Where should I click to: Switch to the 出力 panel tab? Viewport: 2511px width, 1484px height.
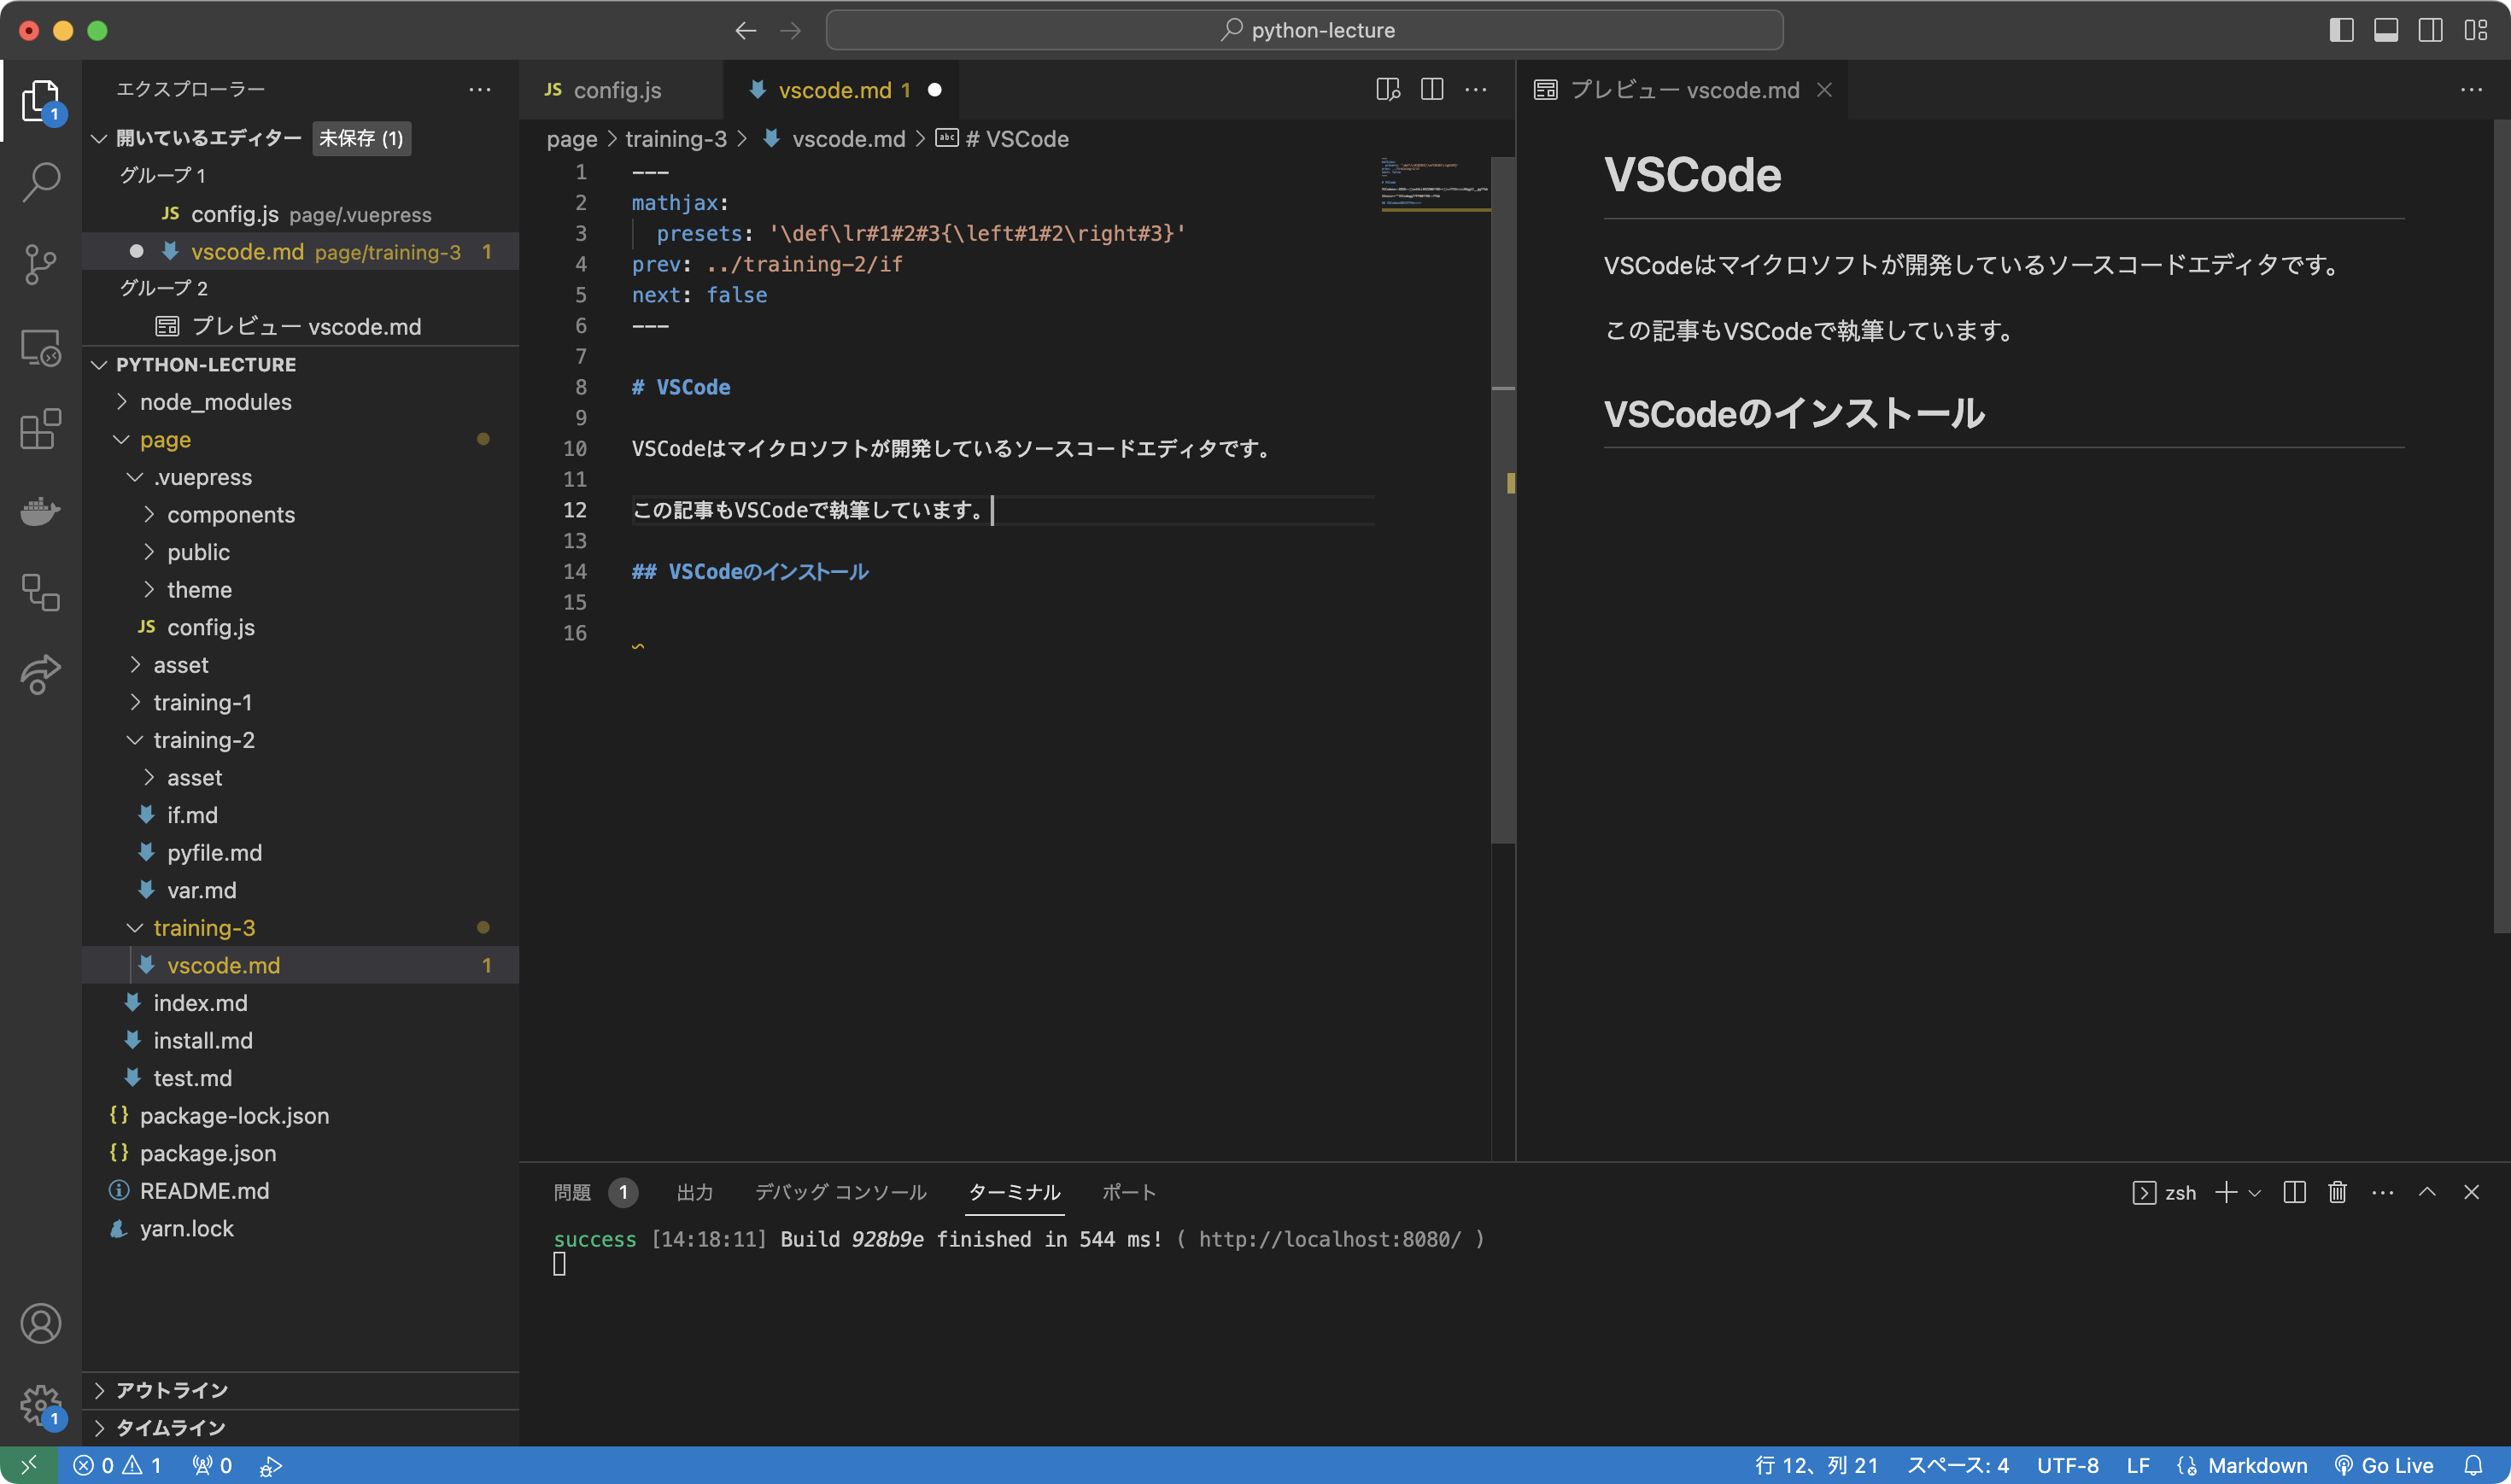click(x=695, y=1192)
